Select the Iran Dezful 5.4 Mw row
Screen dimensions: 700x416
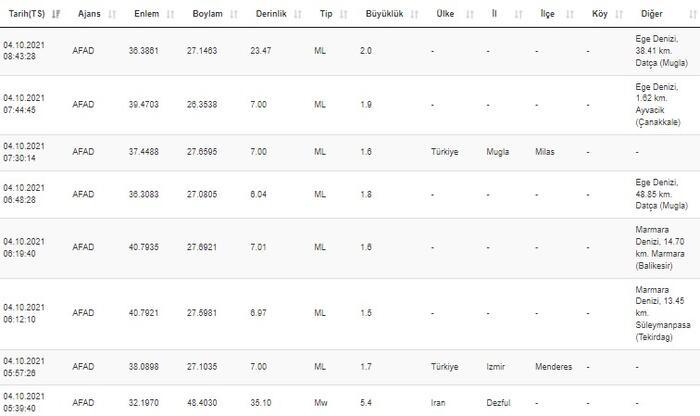(350, 401)
